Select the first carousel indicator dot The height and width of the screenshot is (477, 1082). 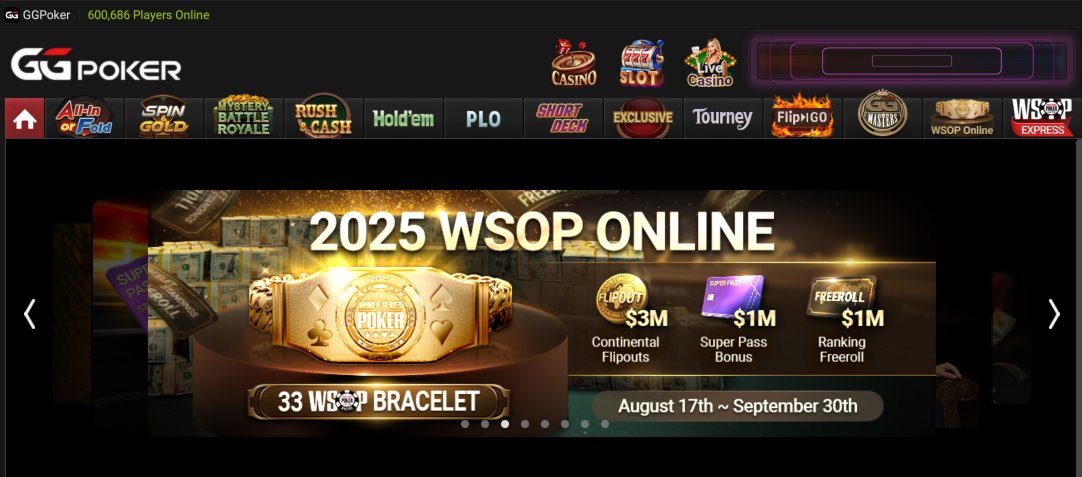click(465, 424)
